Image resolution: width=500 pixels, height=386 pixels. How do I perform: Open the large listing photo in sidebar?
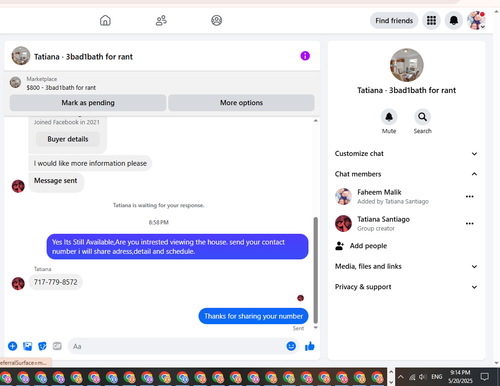tap(406, 65)
